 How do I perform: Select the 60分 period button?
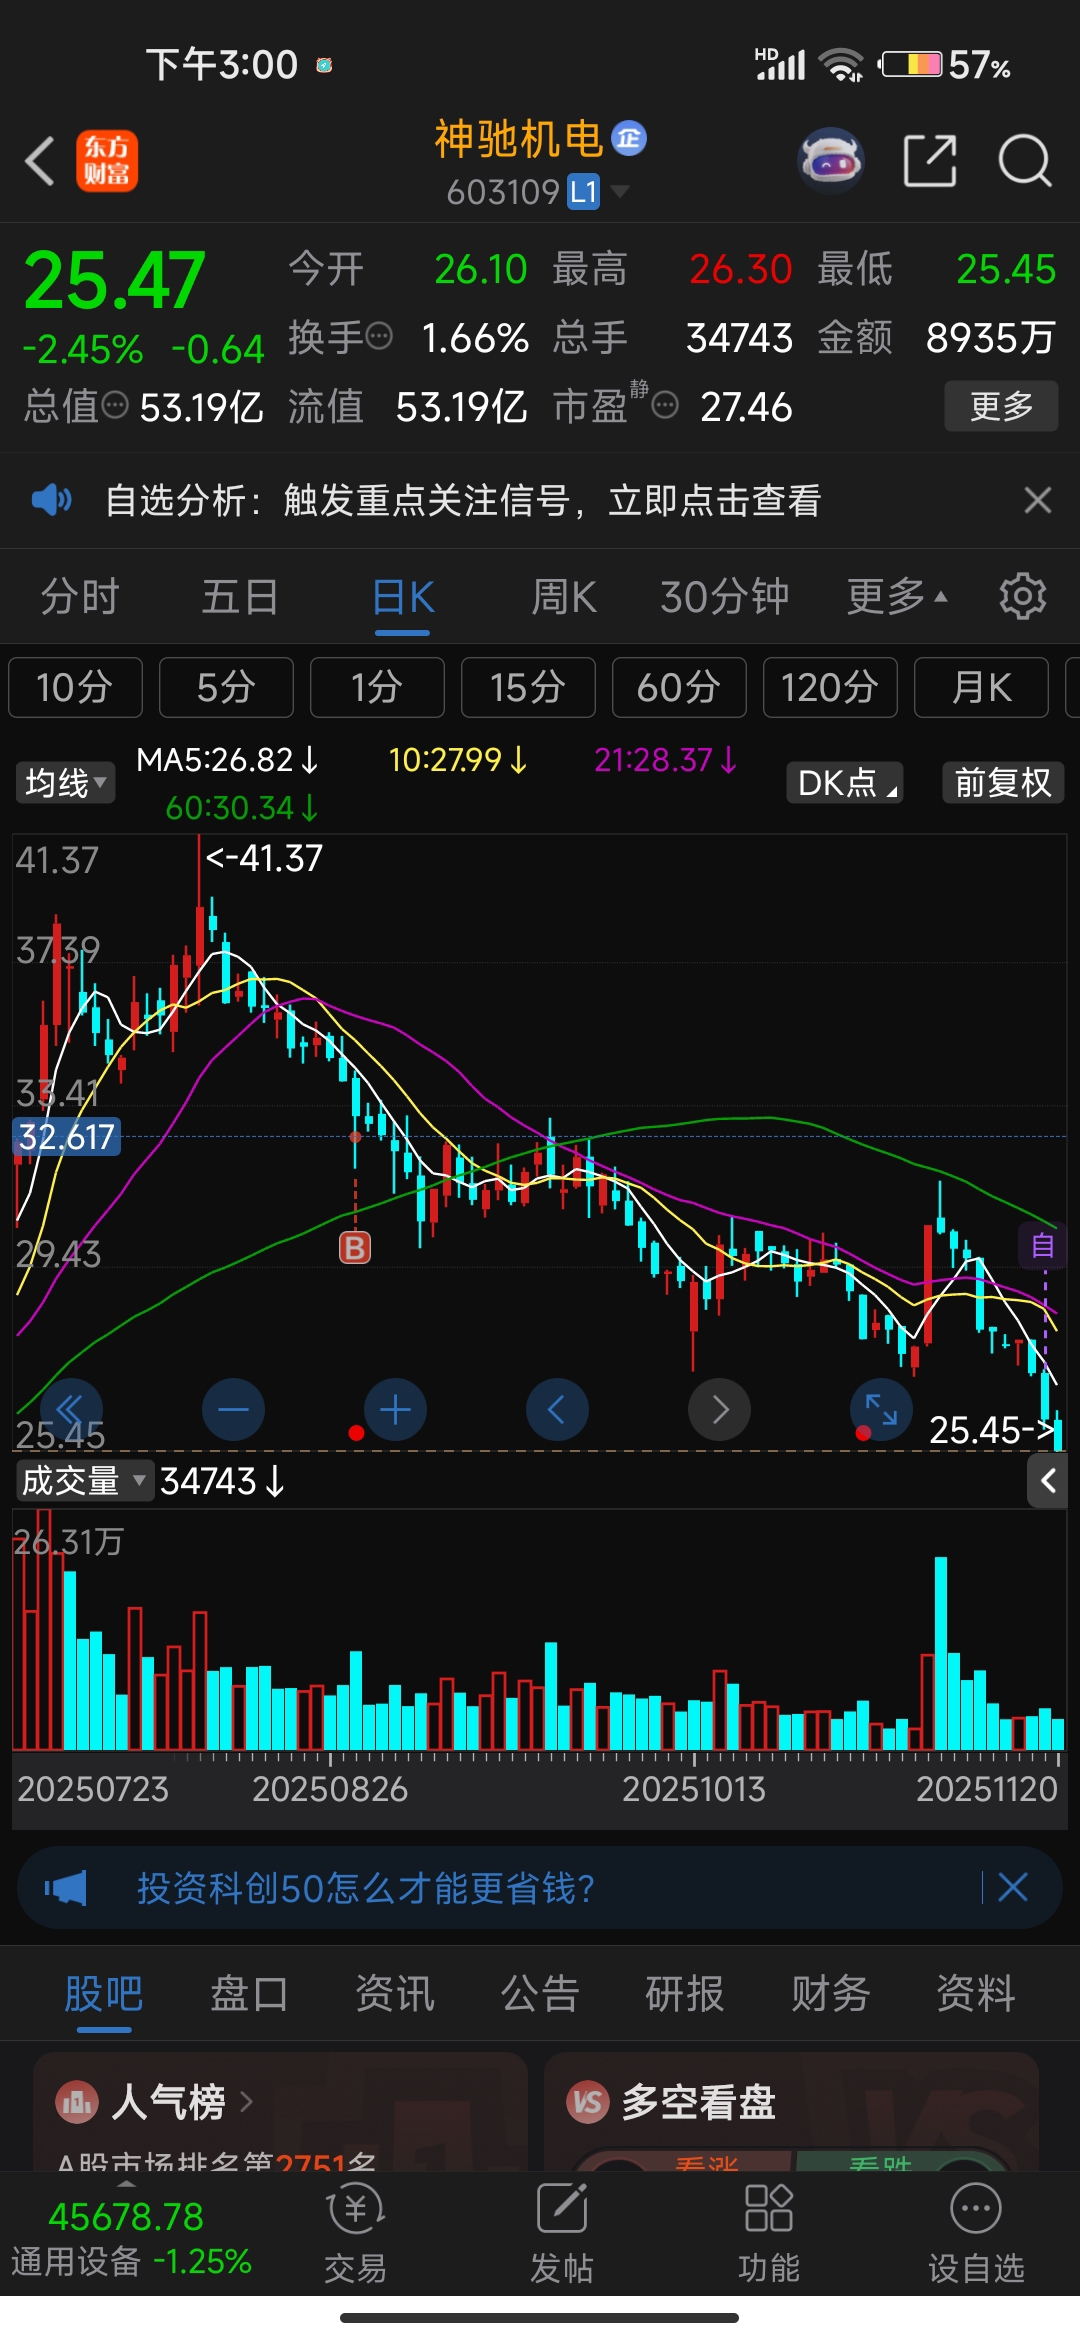pyautogui.click(x=679, y=688)
